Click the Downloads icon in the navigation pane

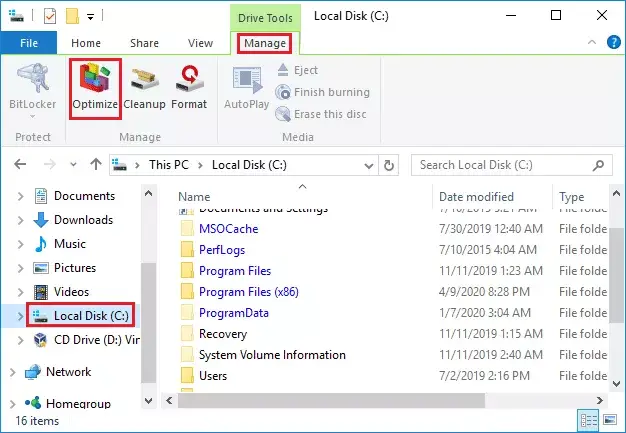pyautogui.click(x=41, y=220)
